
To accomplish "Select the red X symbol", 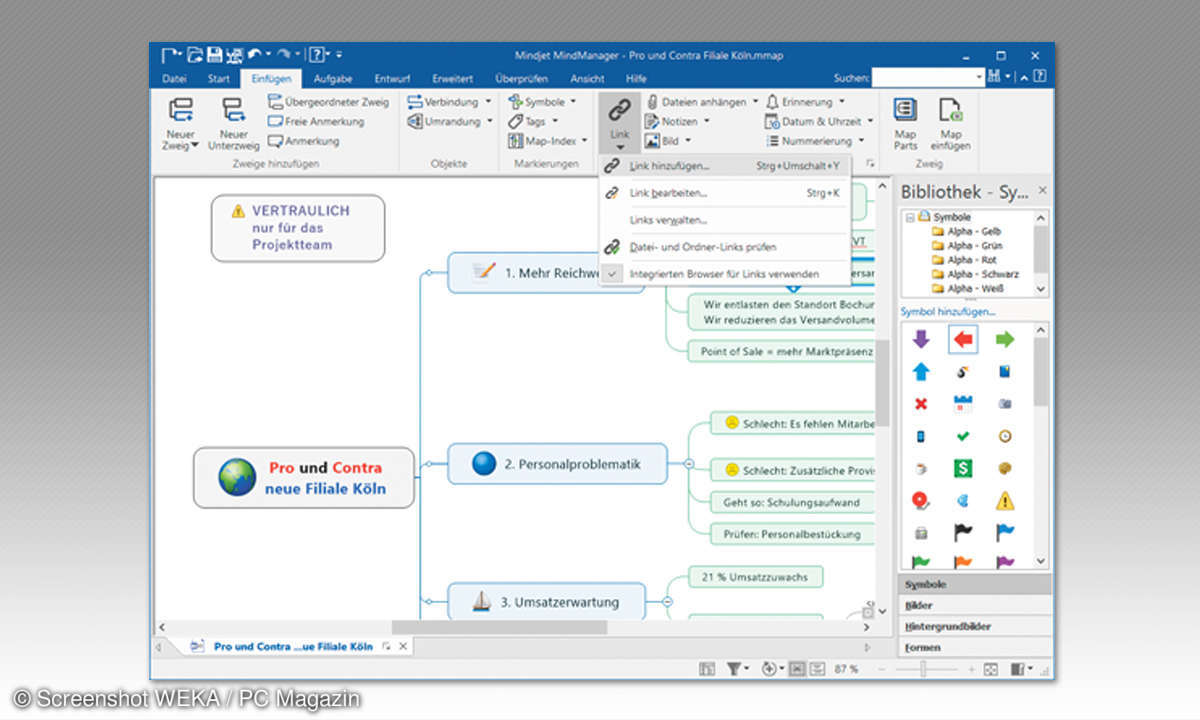I will coord(921,404).
